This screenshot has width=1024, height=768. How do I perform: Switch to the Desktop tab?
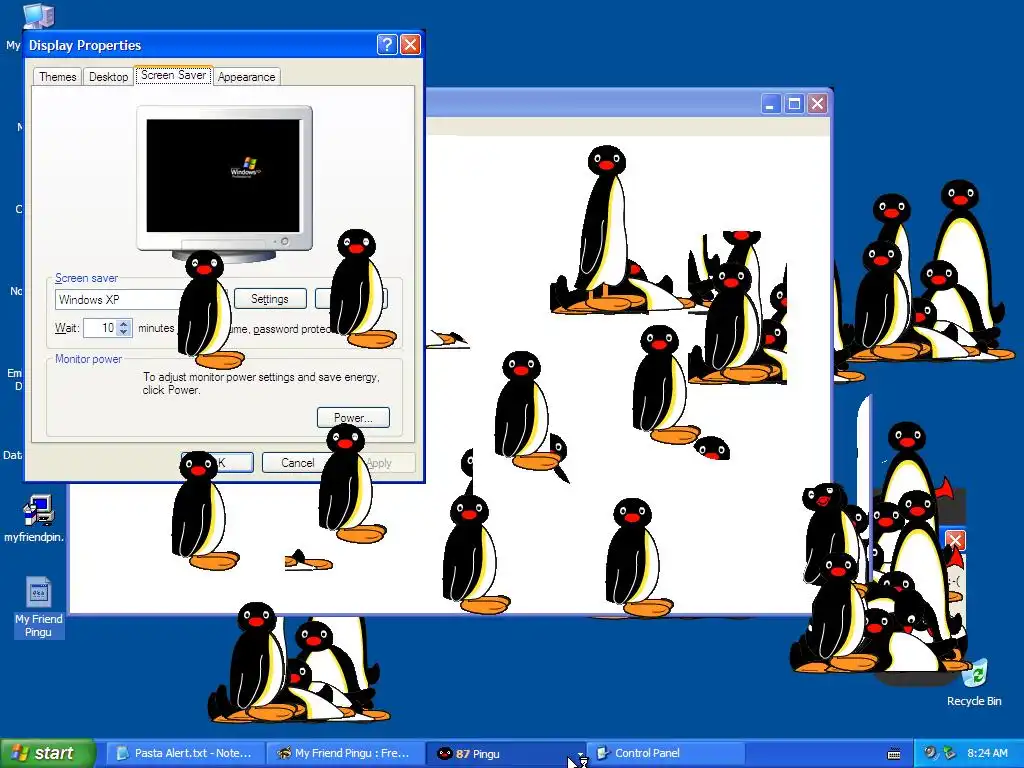(108, 77)
